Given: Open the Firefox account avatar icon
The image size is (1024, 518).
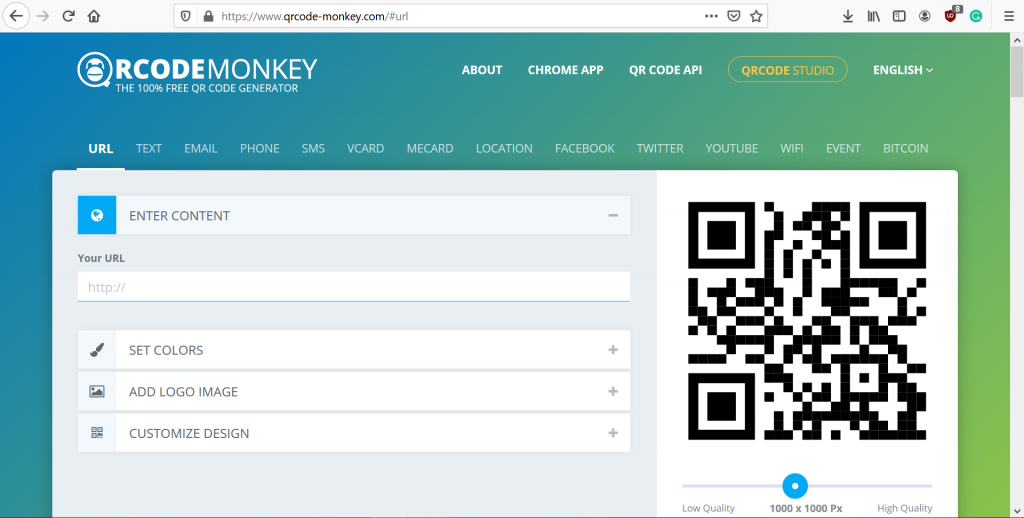Looking at the screenshot, I should click(x=925, y=16).
